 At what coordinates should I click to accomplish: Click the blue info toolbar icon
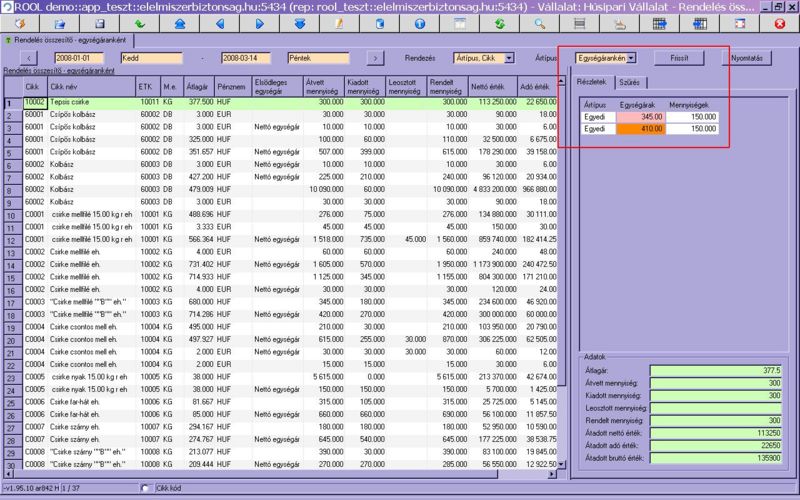point(419,23)
